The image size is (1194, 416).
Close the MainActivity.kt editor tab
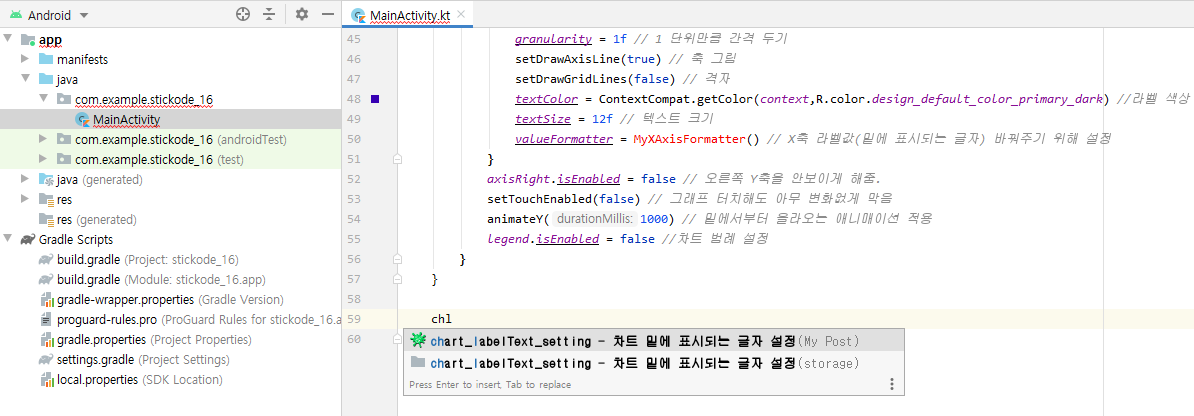pos(461,15)
